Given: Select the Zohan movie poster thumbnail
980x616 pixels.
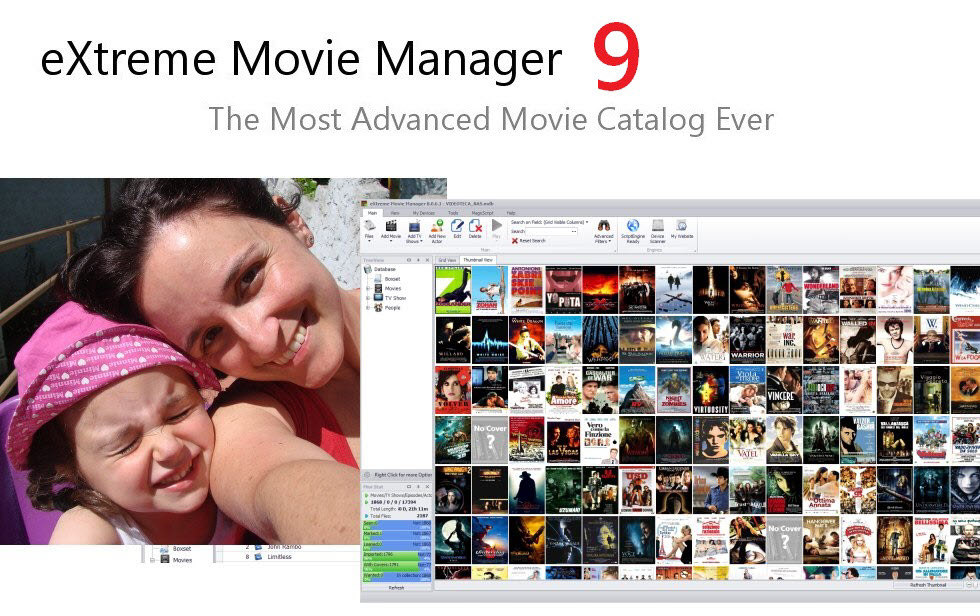Looking at the screenshot, I should pyautogui.click(x=489, y=290).
